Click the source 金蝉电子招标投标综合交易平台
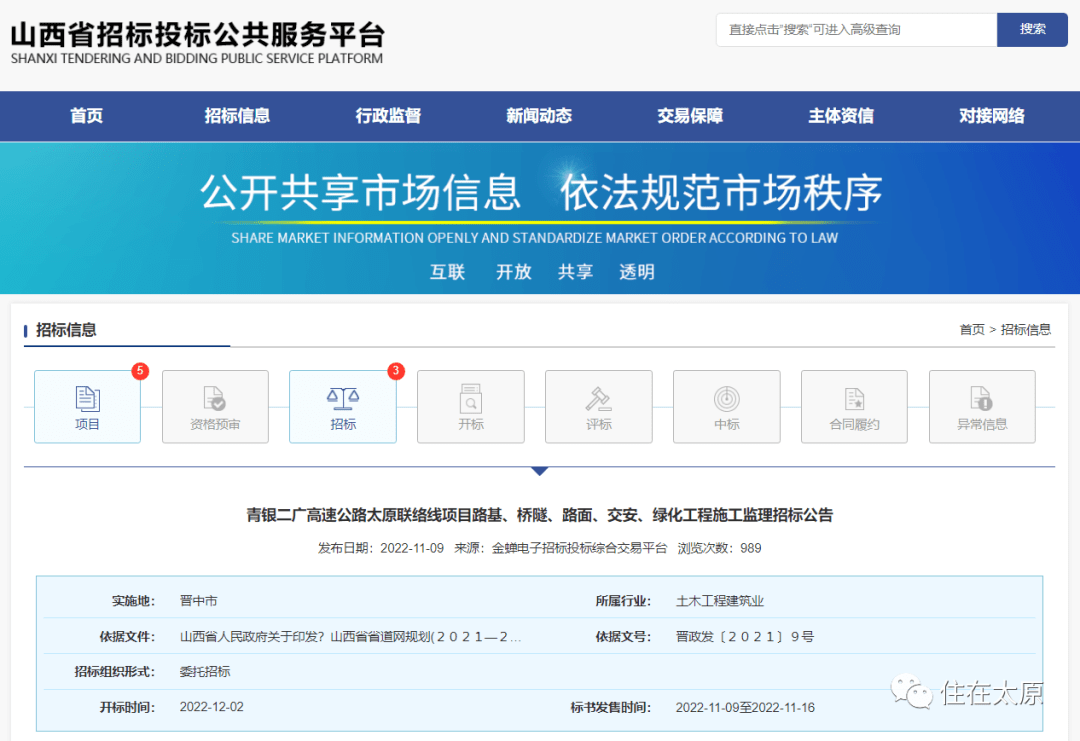1080x741 pixels. click(x=579, y=548)
